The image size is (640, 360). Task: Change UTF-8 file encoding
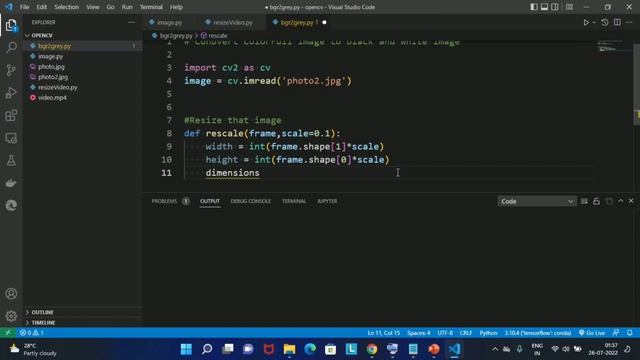pyautogui.click(x=445, y=333)
